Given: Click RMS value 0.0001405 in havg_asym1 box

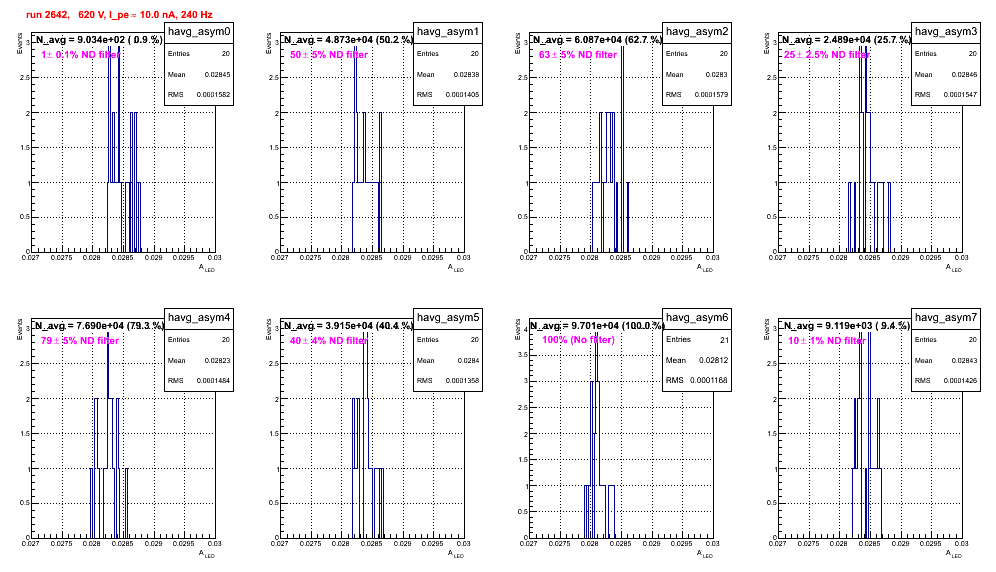Looking at the screenshot, I should (462, 95).
